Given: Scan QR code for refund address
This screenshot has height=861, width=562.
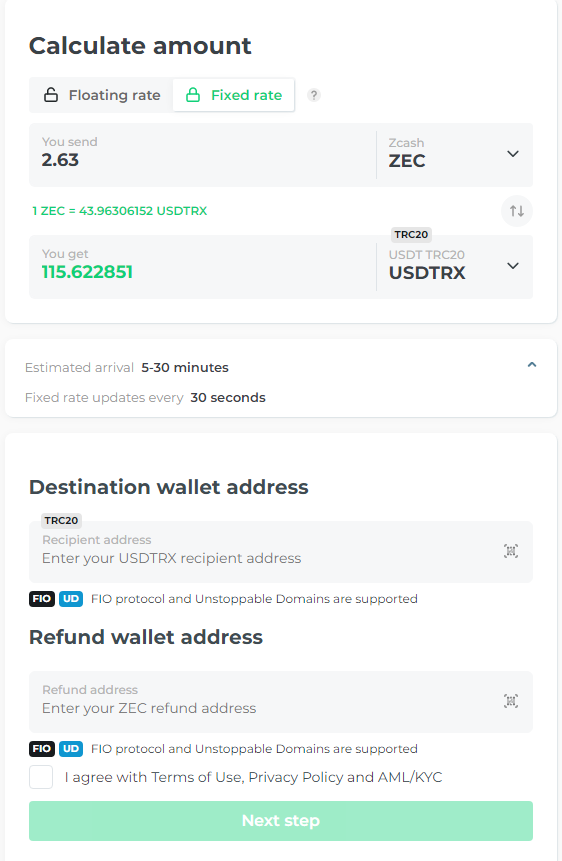Looking at the screenshot, I should [x=511, y=701].
